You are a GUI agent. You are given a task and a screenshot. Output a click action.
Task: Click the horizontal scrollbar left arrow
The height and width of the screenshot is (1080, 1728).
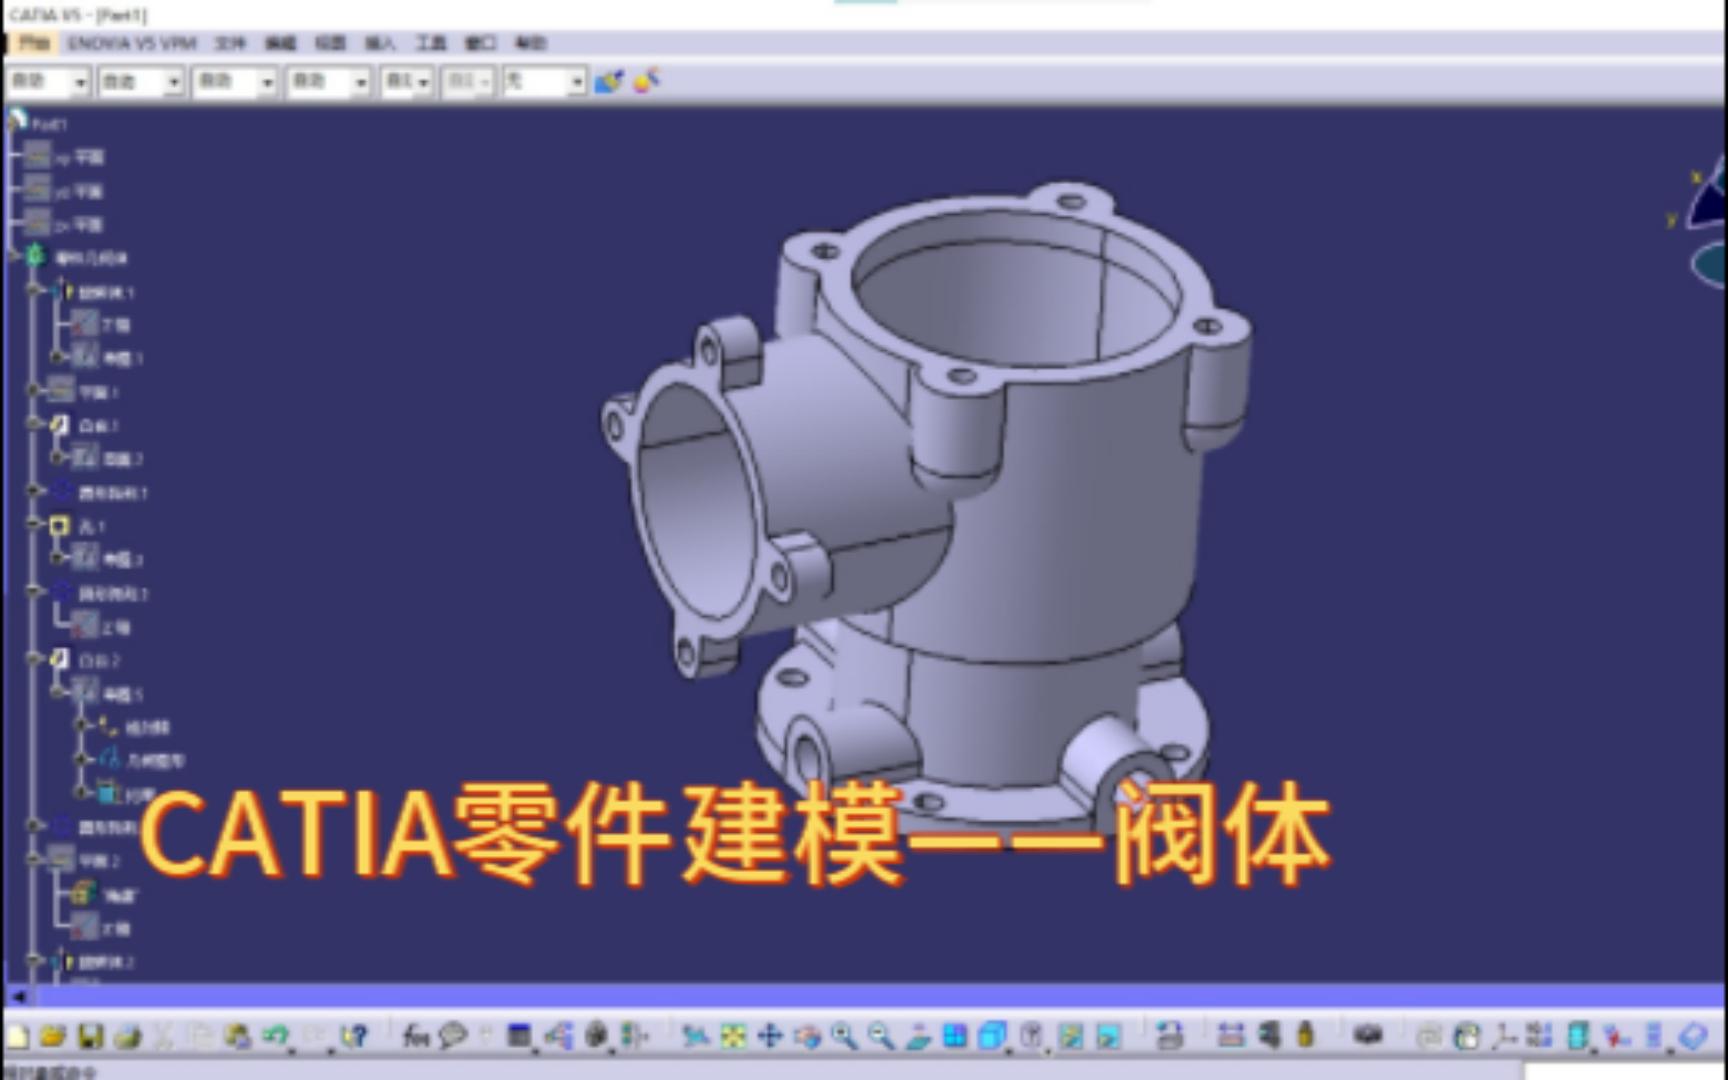tap(17, 996)
